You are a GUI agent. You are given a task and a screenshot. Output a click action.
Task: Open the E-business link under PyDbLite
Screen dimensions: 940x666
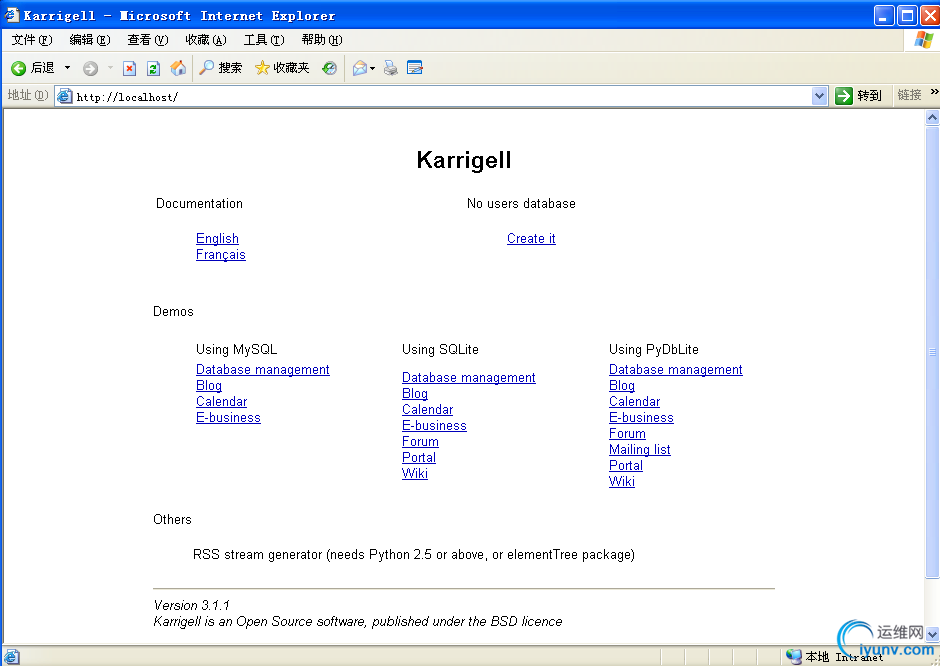641,418
